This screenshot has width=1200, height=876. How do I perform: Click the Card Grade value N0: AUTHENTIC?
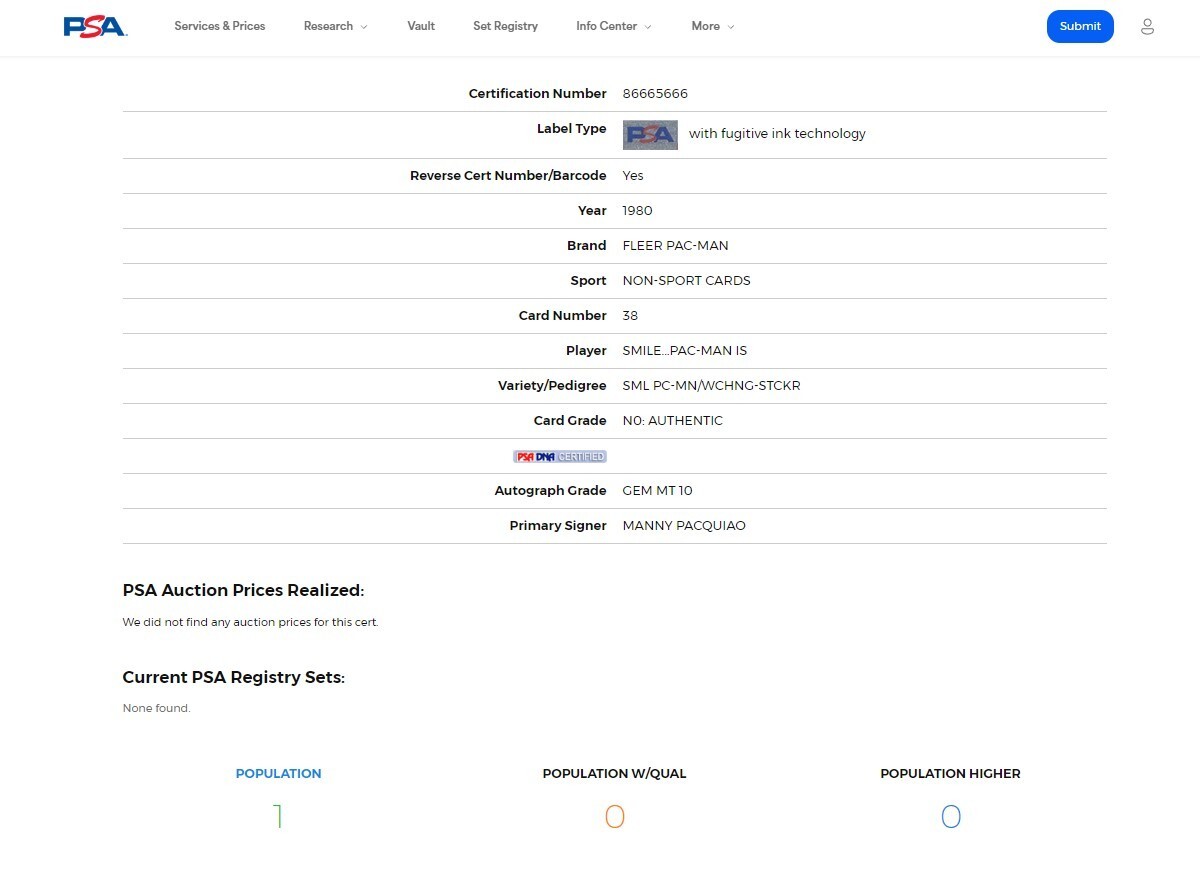click(x=672, y=421)
